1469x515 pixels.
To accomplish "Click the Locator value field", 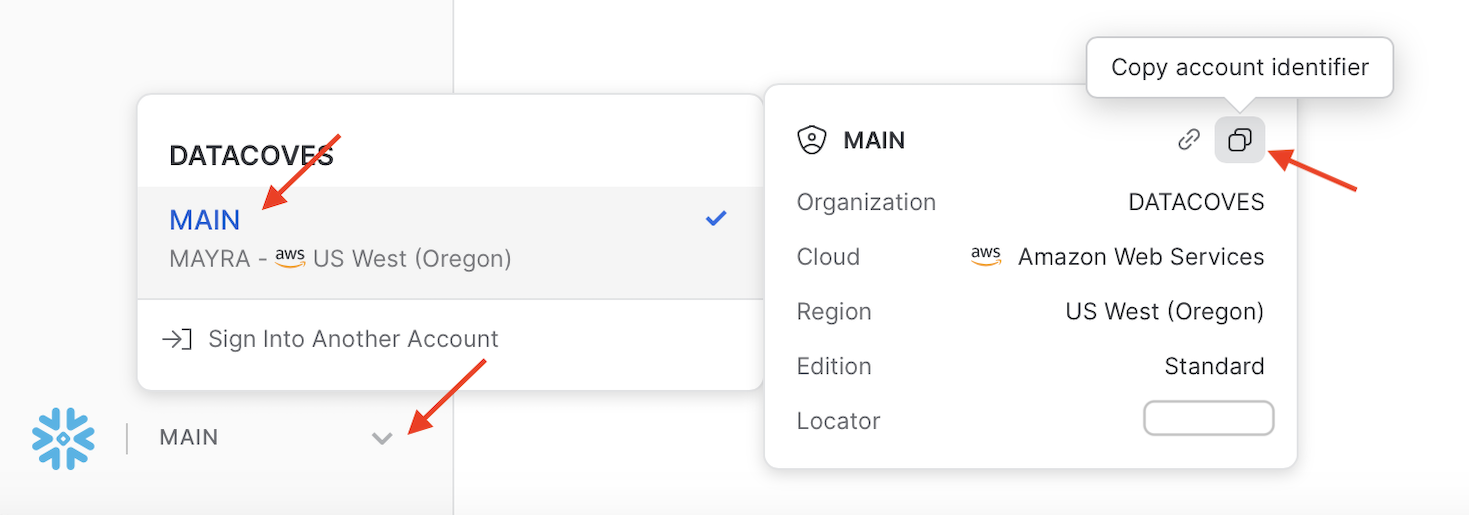I will coord(1209,419).
